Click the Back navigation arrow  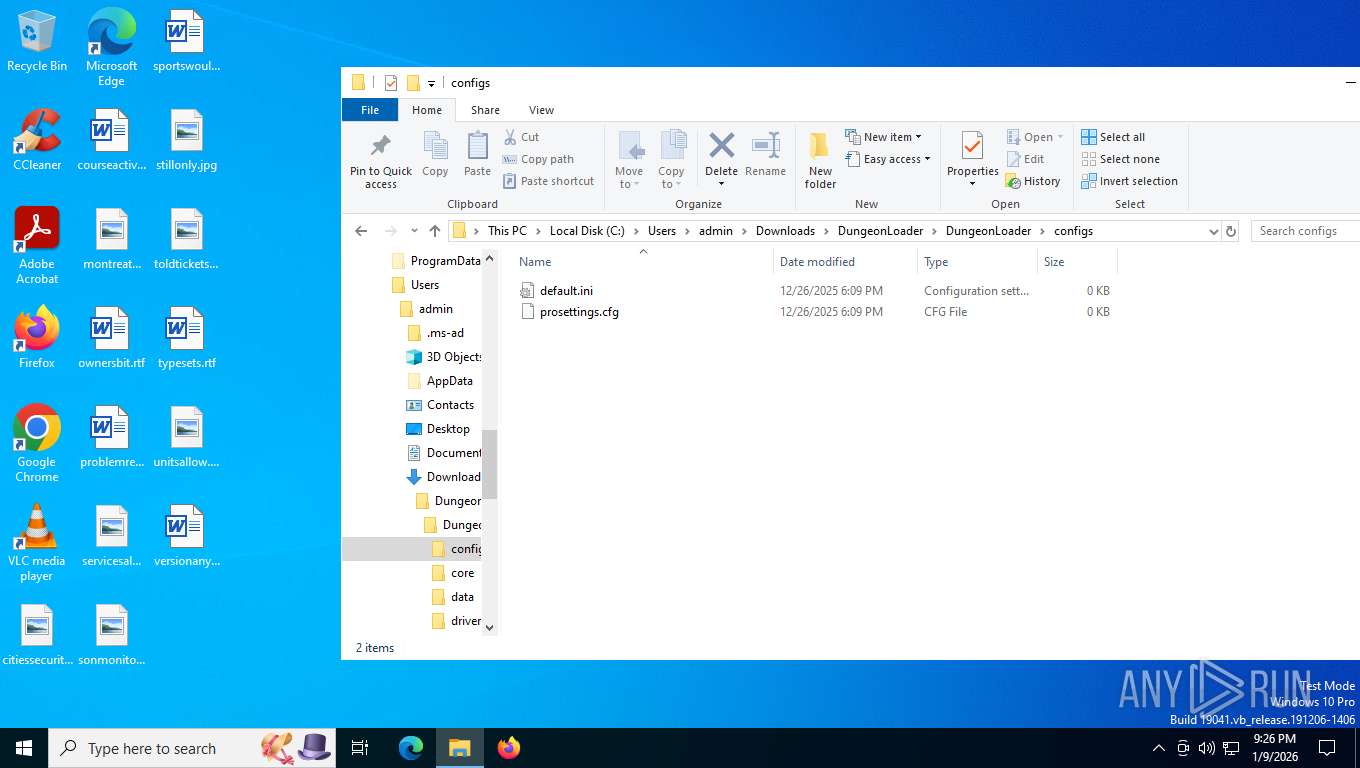362,231
